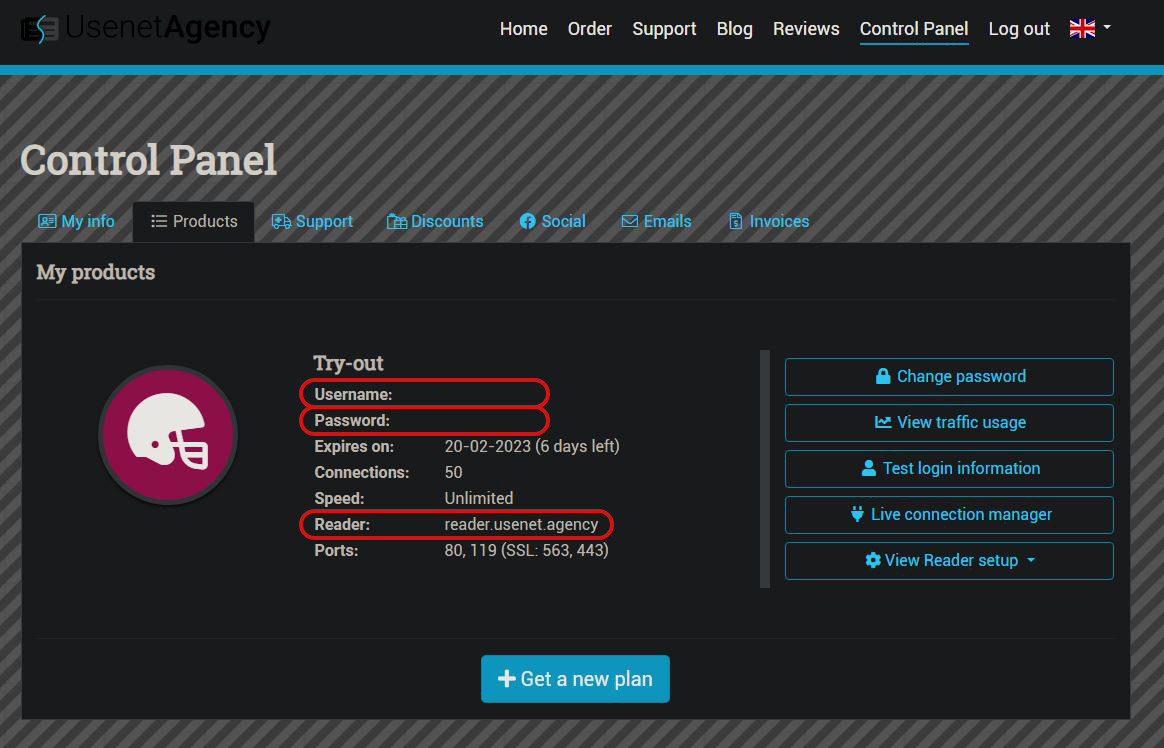Open the Support tab in the control panel
This screenshot has width=1164, height=748.
click(312, 221)
